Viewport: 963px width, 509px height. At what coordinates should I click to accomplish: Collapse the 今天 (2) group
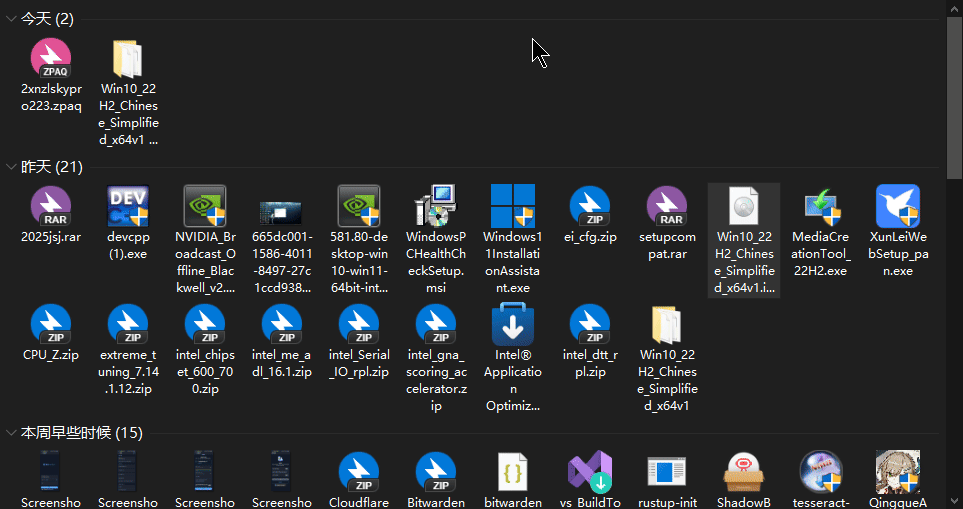click(12, 20)
